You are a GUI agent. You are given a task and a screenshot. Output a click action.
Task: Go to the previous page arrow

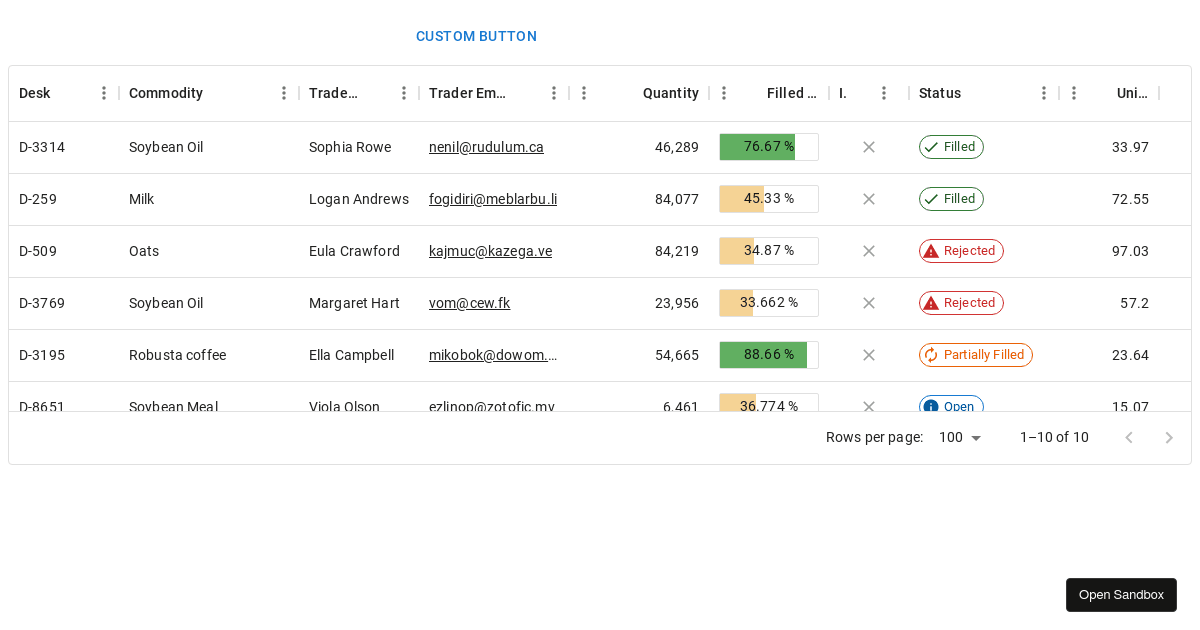click(1129, 437)
